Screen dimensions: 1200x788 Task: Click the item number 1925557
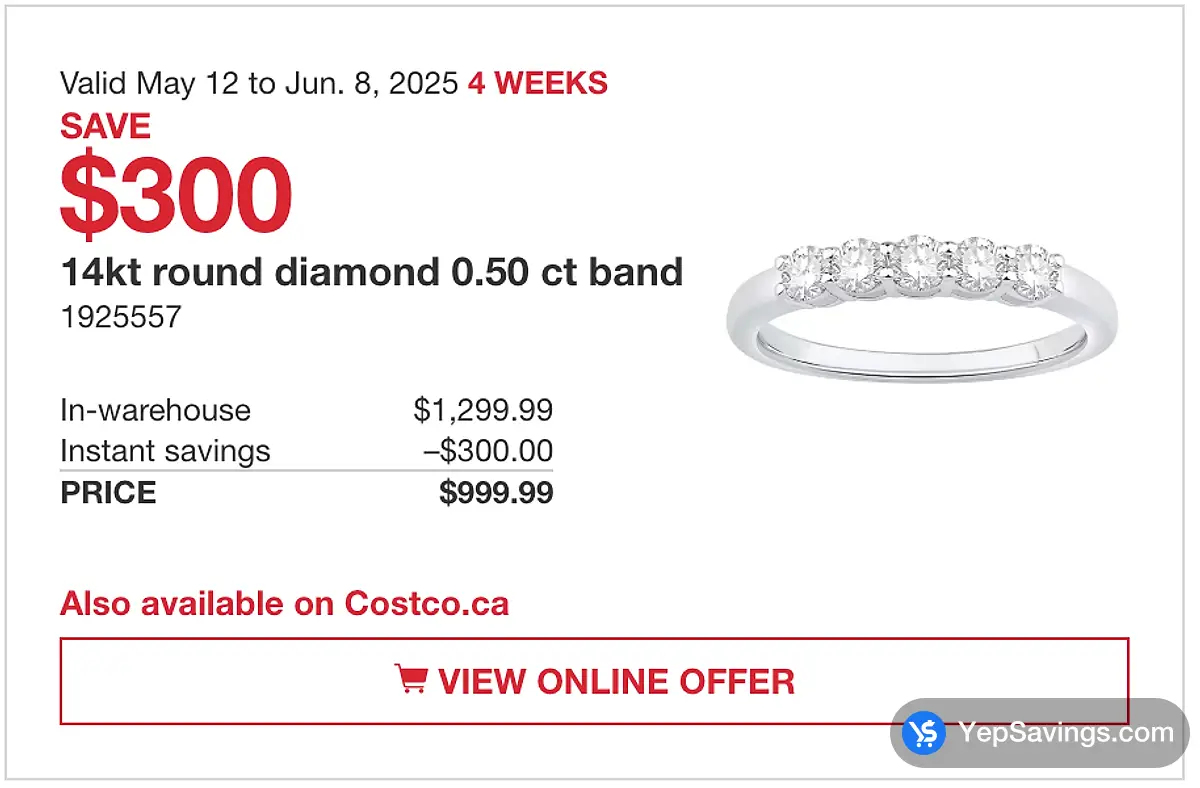pyautogui.click(x=120, y=317)
